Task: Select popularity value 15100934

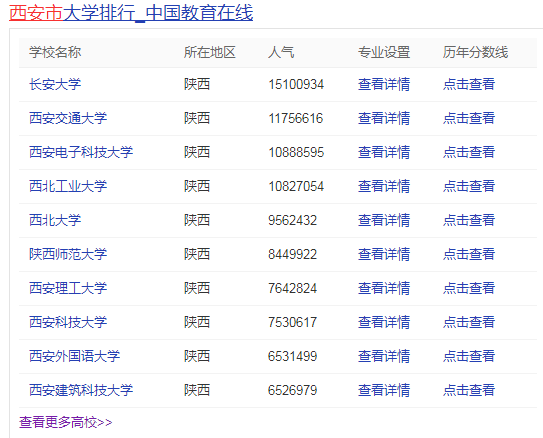Action: coord(296,84)
